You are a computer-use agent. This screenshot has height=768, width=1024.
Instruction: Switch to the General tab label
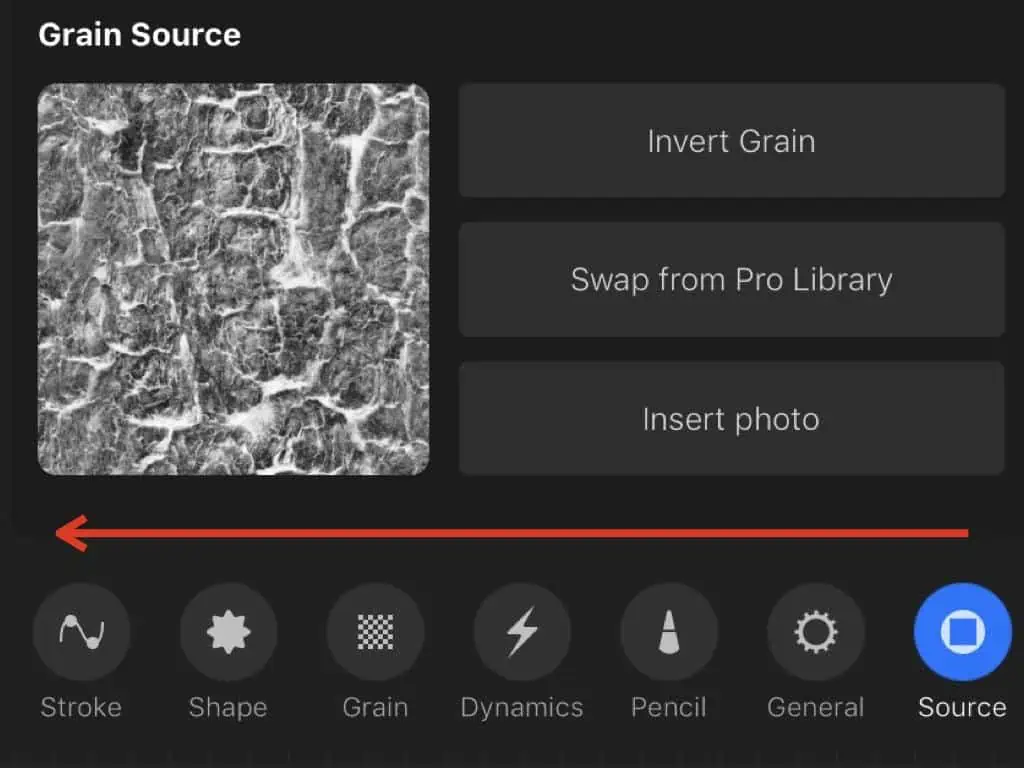point(816,707)
